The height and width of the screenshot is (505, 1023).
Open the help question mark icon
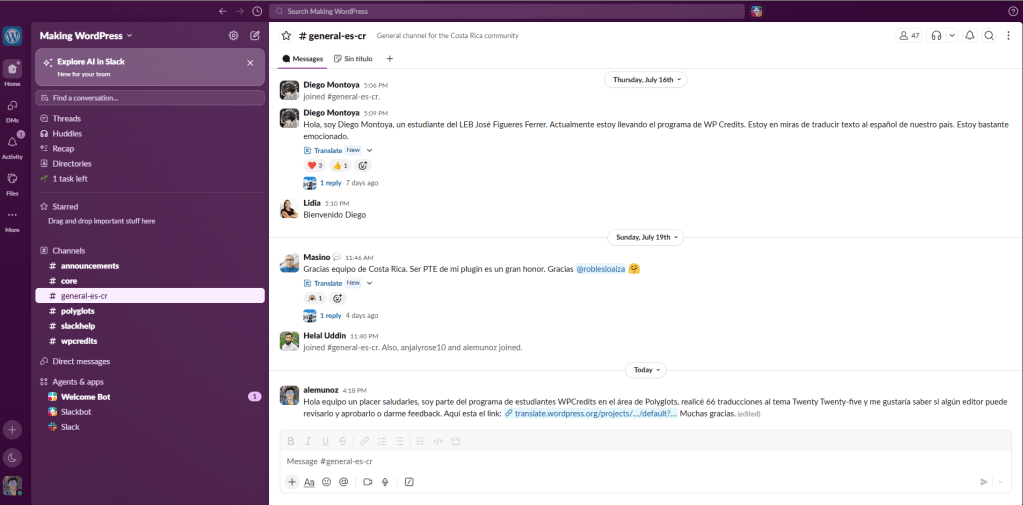[1013, 11]
